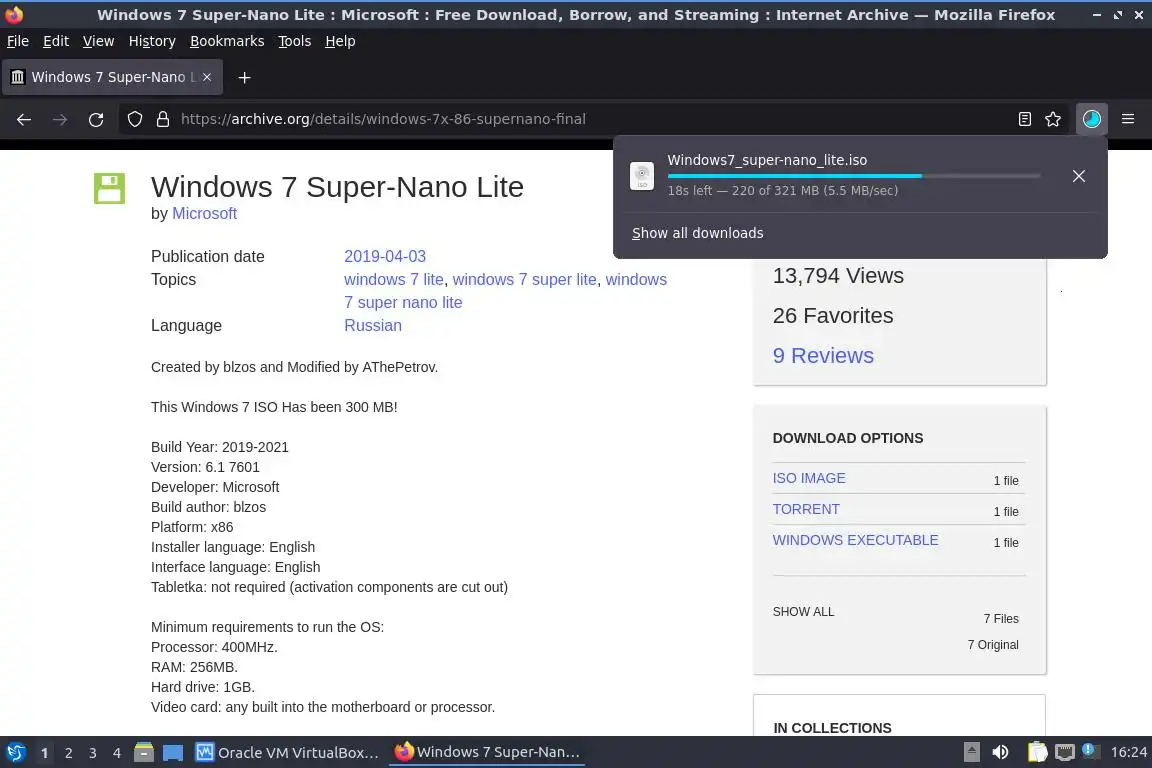Open the Microsoft author link
1152x768 pixels.
point(204,213)
